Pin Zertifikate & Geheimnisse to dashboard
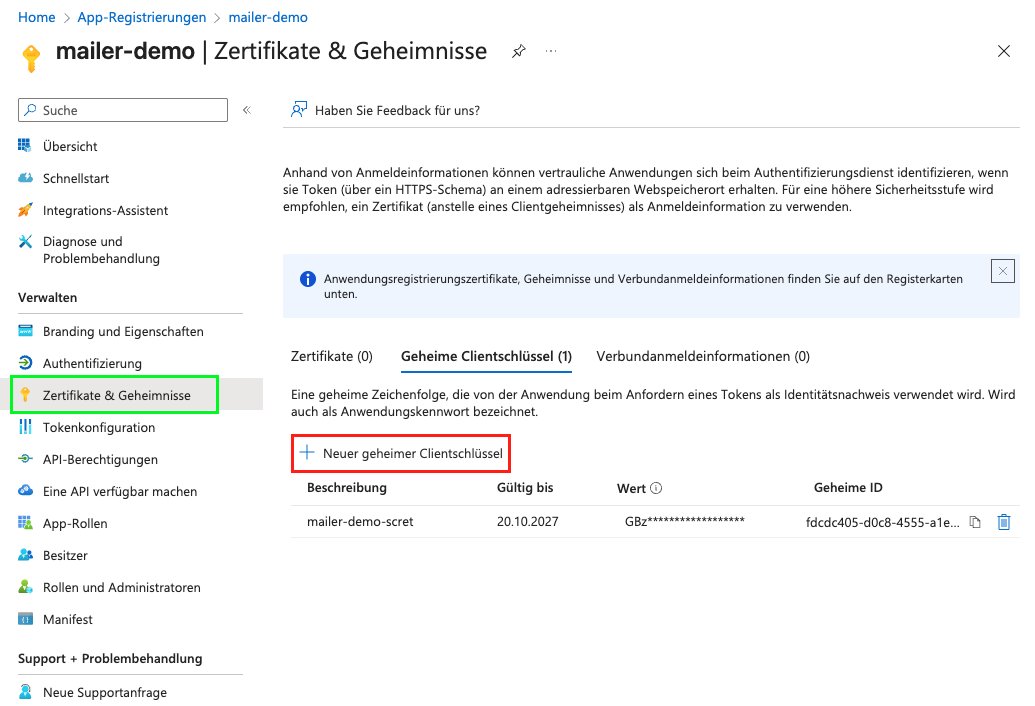Viewport: 1035px width, 706px height. 518,51
